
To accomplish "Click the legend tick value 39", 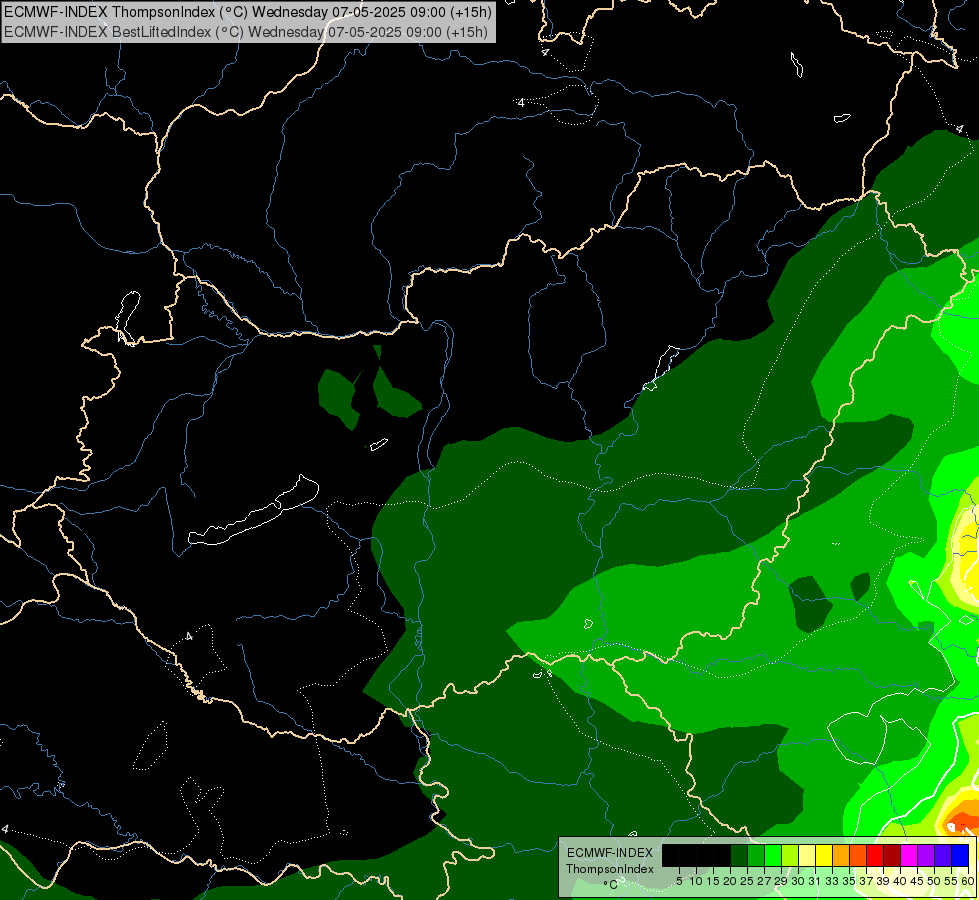I will [x=883, y=881].
